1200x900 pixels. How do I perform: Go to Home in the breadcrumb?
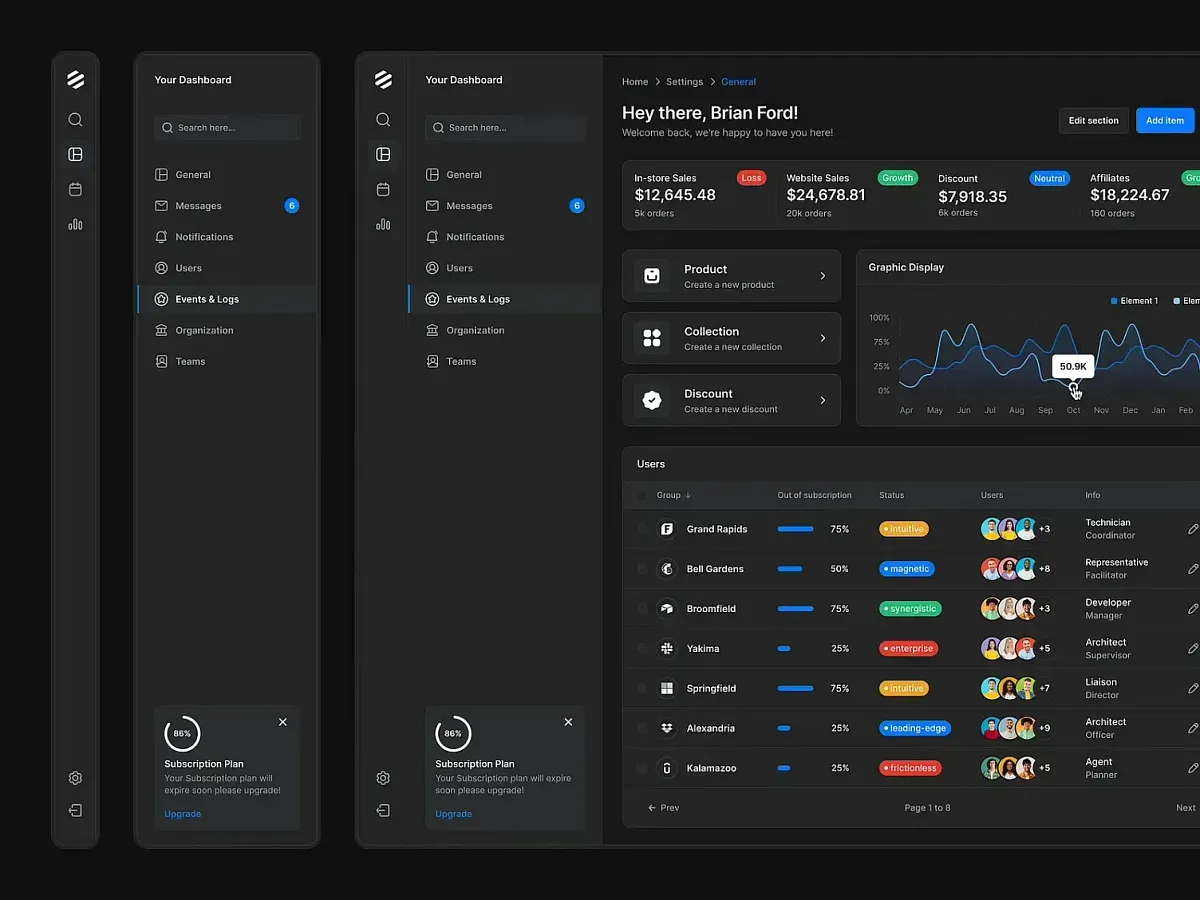click(635, 82)
